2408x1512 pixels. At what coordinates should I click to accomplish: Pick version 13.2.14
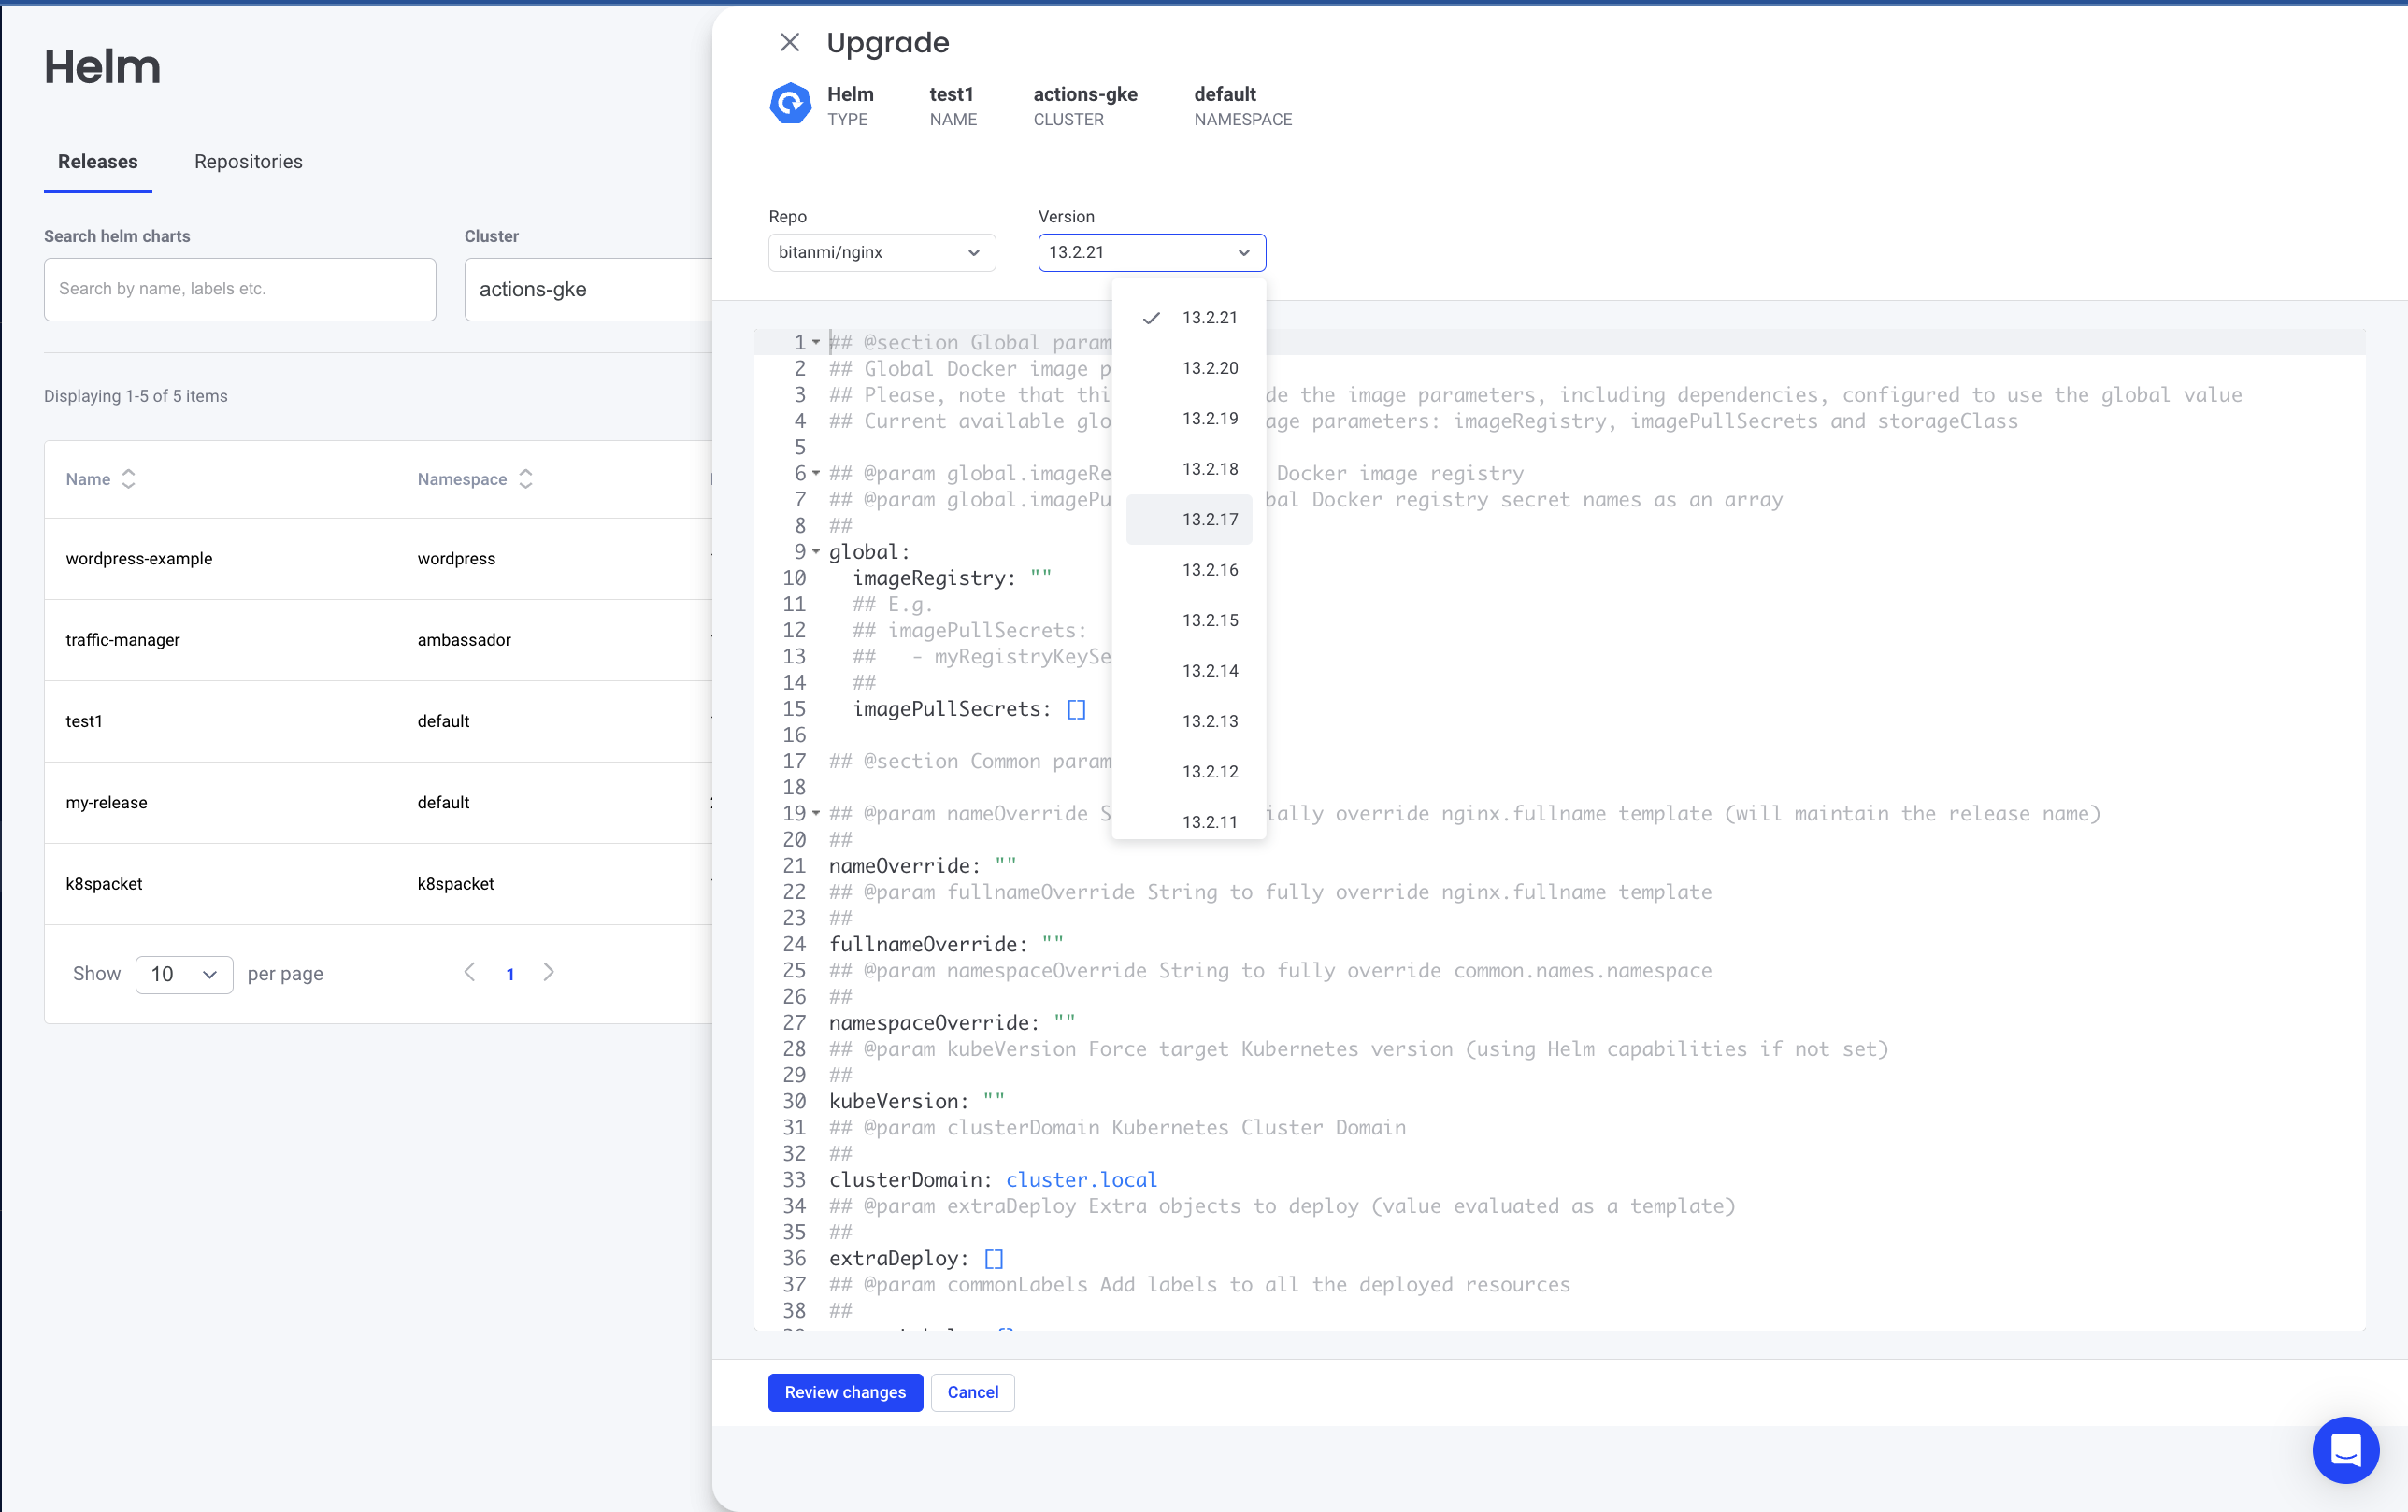[x=1188, y=671]
